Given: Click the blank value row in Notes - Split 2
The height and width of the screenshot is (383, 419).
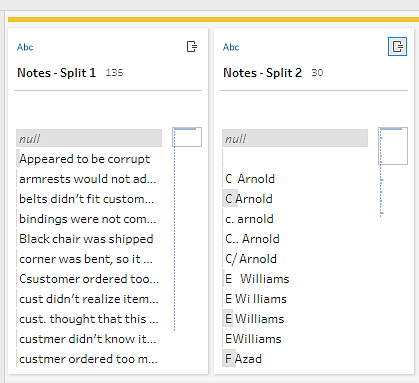Looking at the screenshot, I should tap(295, 159).
